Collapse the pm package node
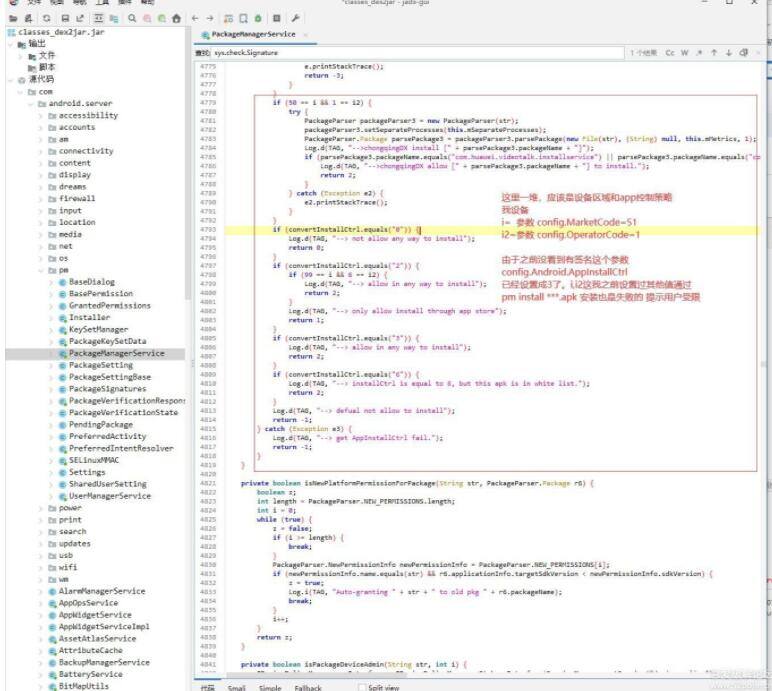The image size is (772, 691). pyautogui.click(x=41, y=270)
